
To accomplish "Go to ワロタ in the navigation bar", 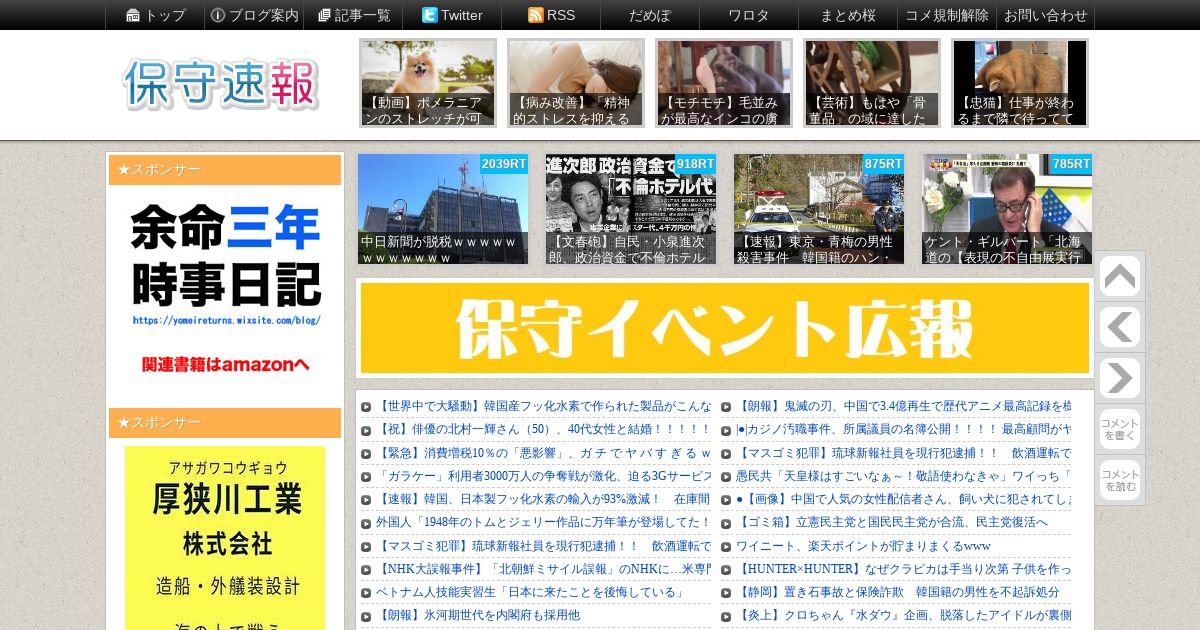I will click(x=749, y=15).
